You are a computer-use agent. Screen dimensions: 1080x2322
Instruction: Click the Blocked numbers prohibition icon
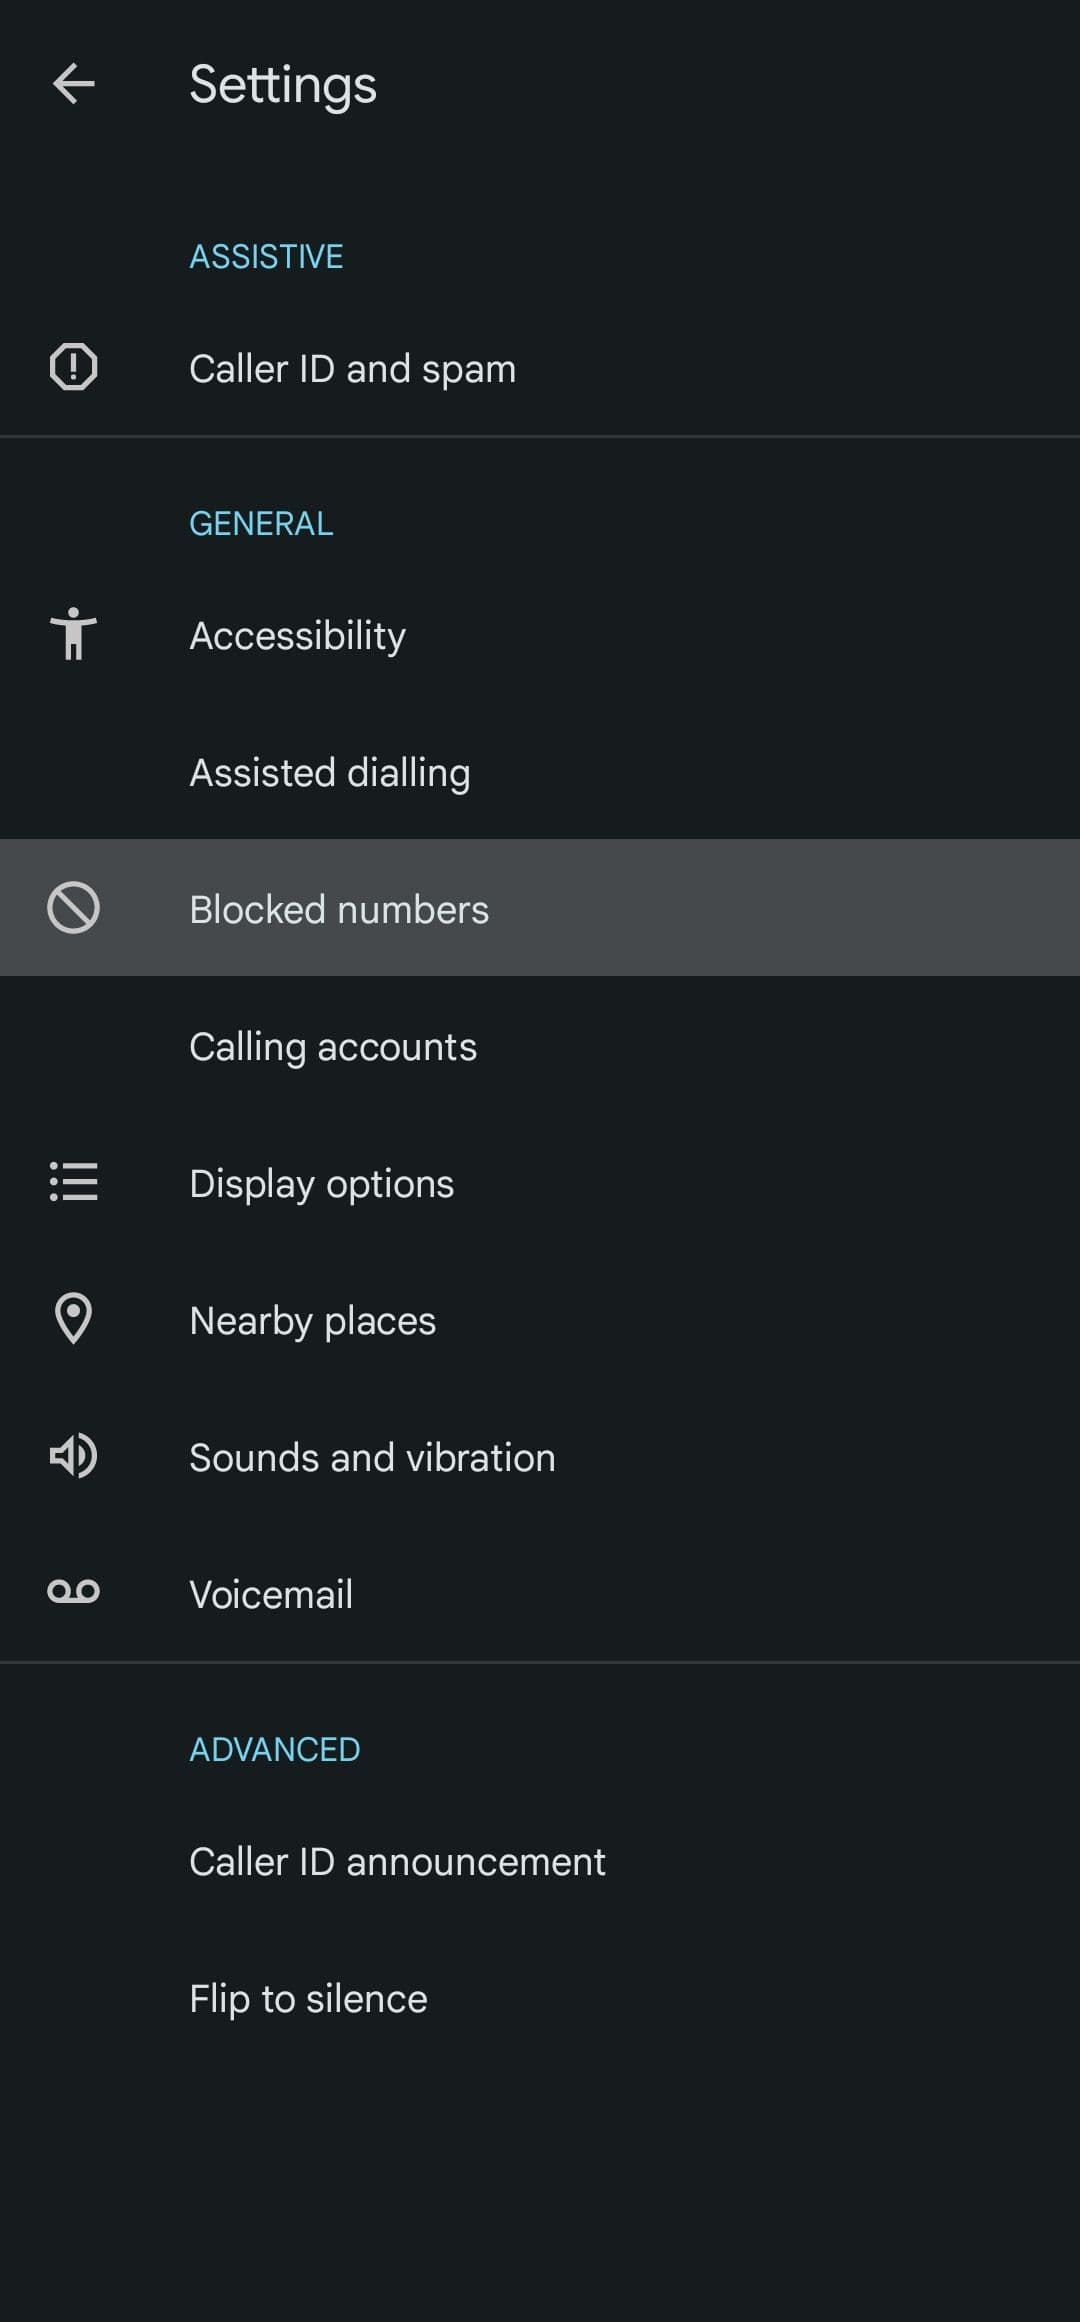pyautogui.click(x=73, y=908)
